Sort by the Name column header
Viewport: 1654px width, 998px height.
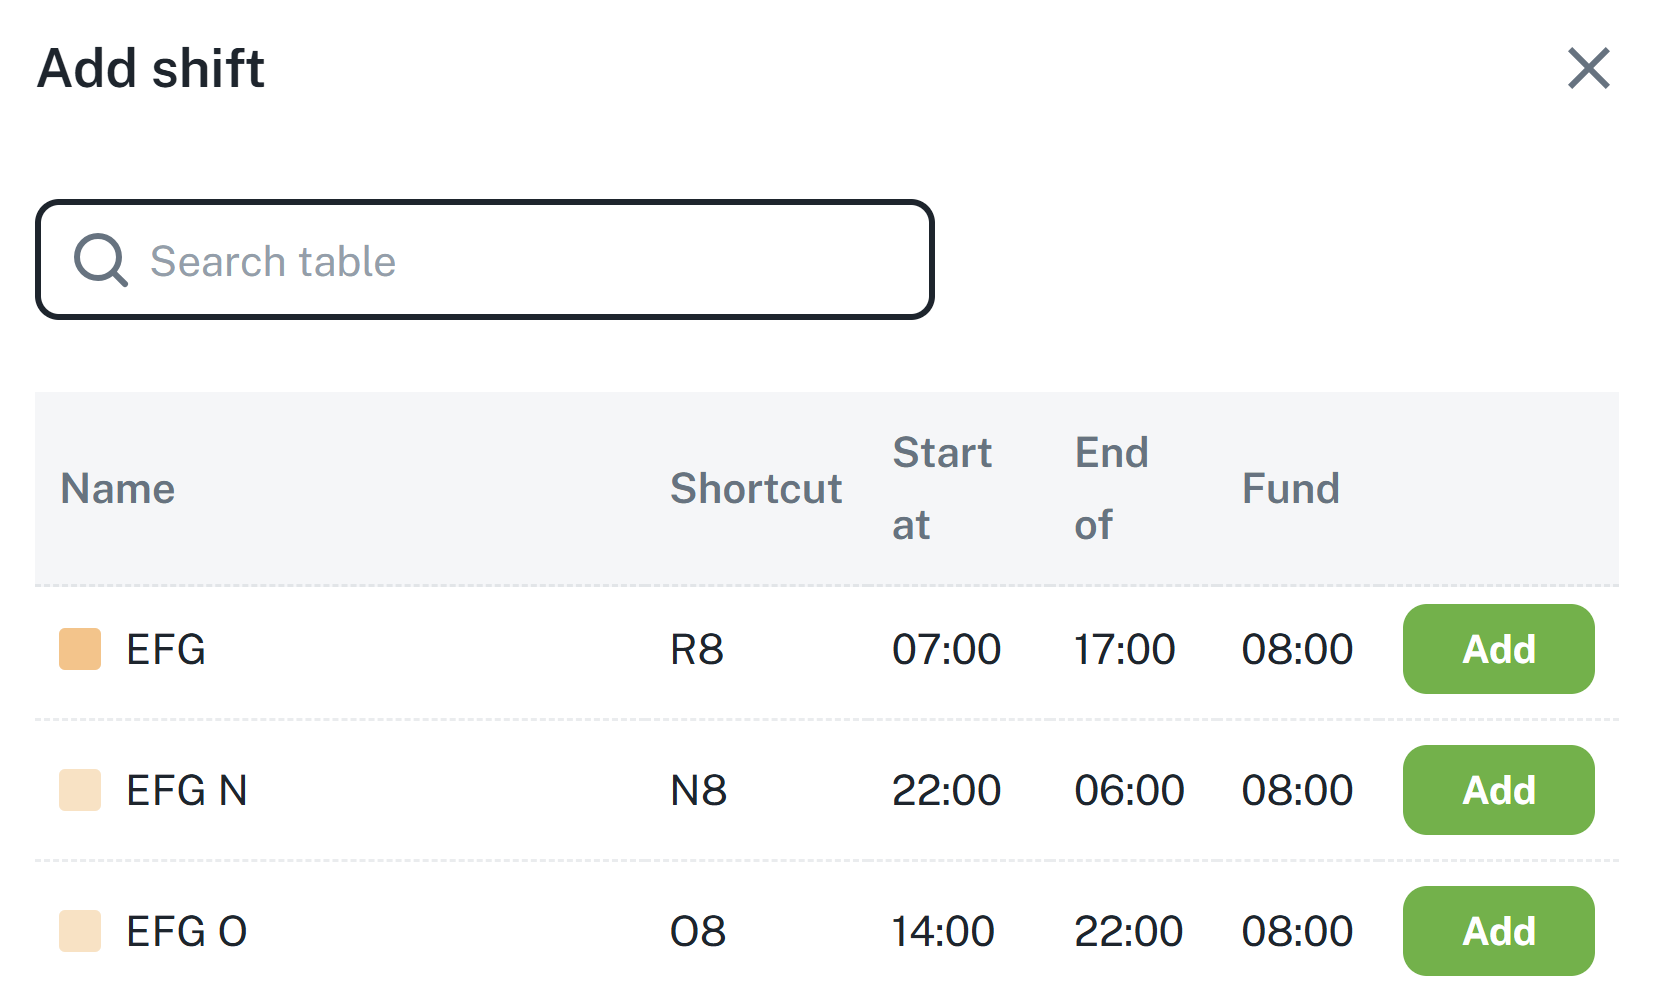click(118, 489)
